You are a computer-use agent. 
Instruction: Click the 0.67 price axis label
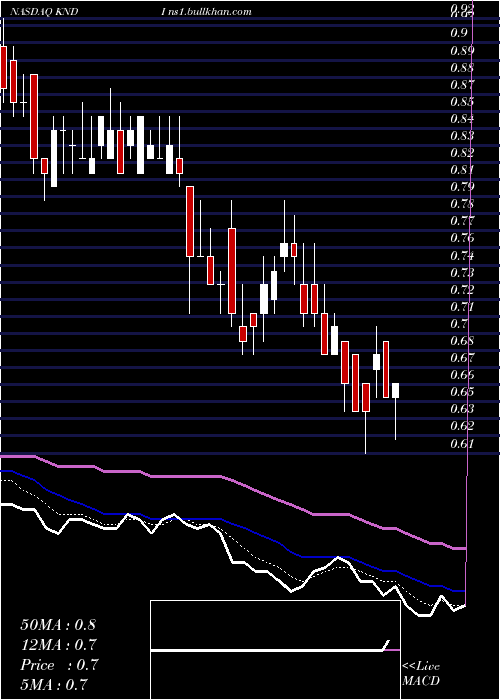point(462,358)
